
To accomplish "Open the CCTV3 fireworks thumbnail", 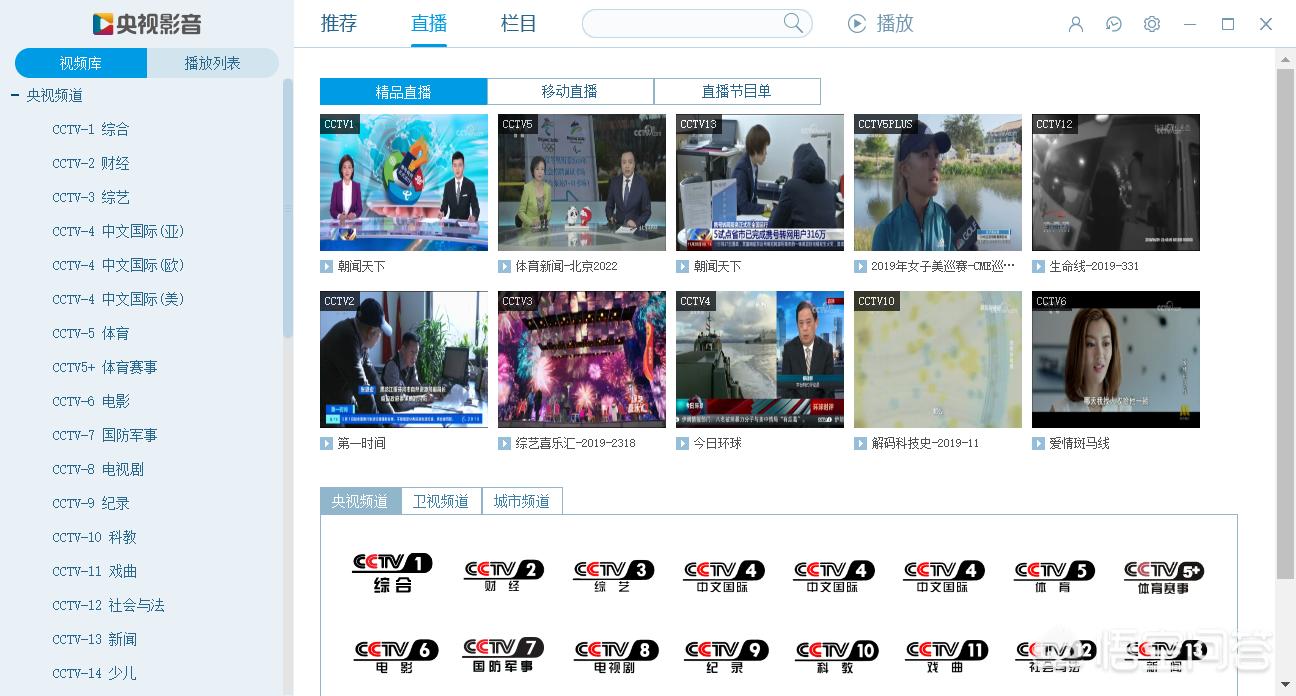I will point(582,359).
